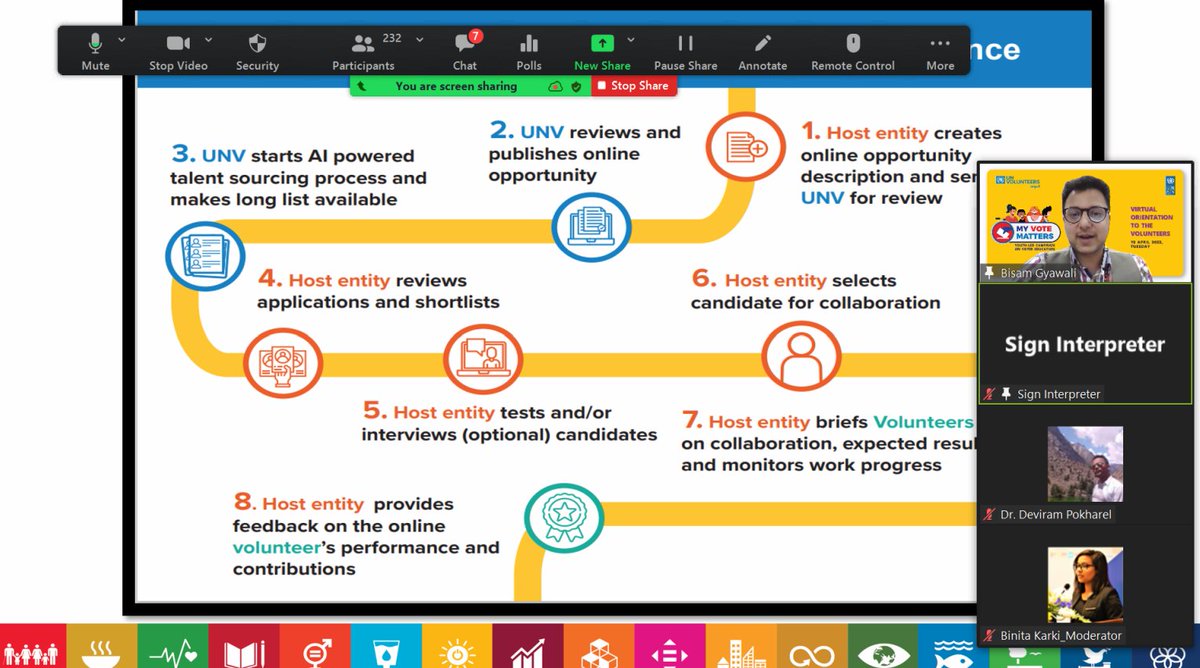Open the Annotate pencil tool
1200x668 pixels.
(763, 50)
